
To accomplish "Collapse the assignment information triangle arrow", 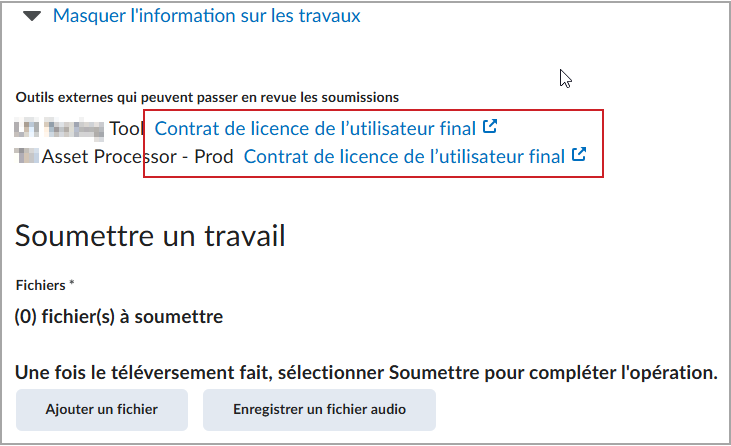I will click(32, 16).
